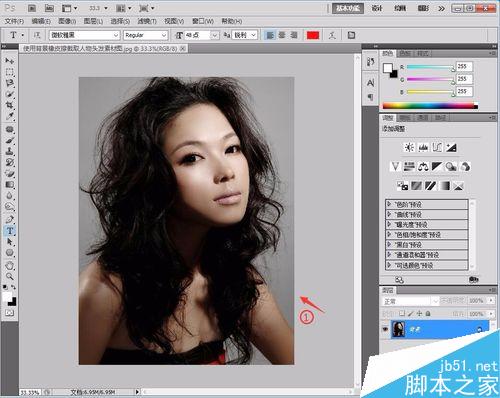Click the 基本功能 workspace button
Viewport: 500px width, 398px height.
(x=348, y=8)
